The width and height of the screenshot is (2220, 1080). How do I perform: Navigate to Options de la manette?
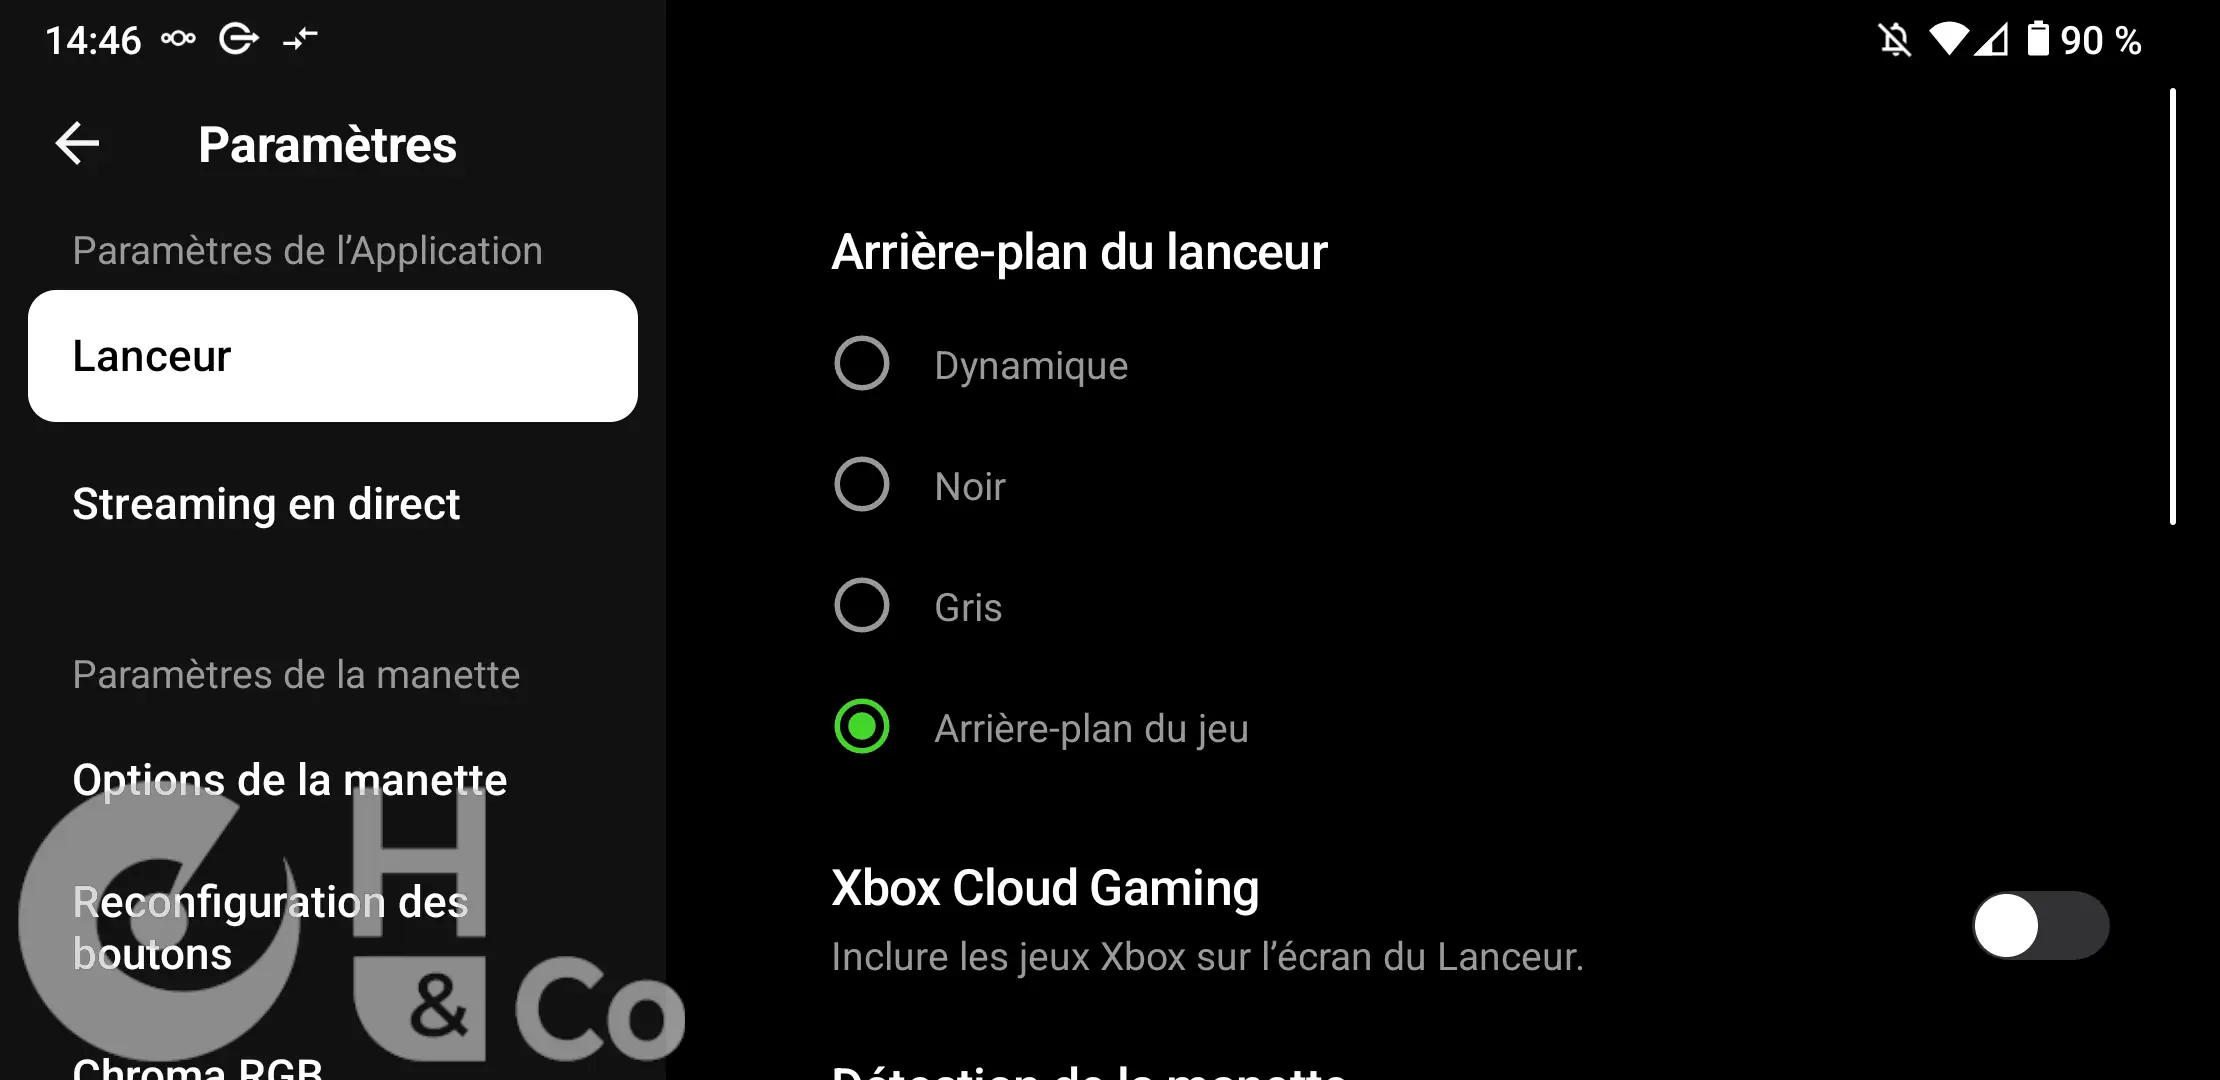(x=287, y=780)
